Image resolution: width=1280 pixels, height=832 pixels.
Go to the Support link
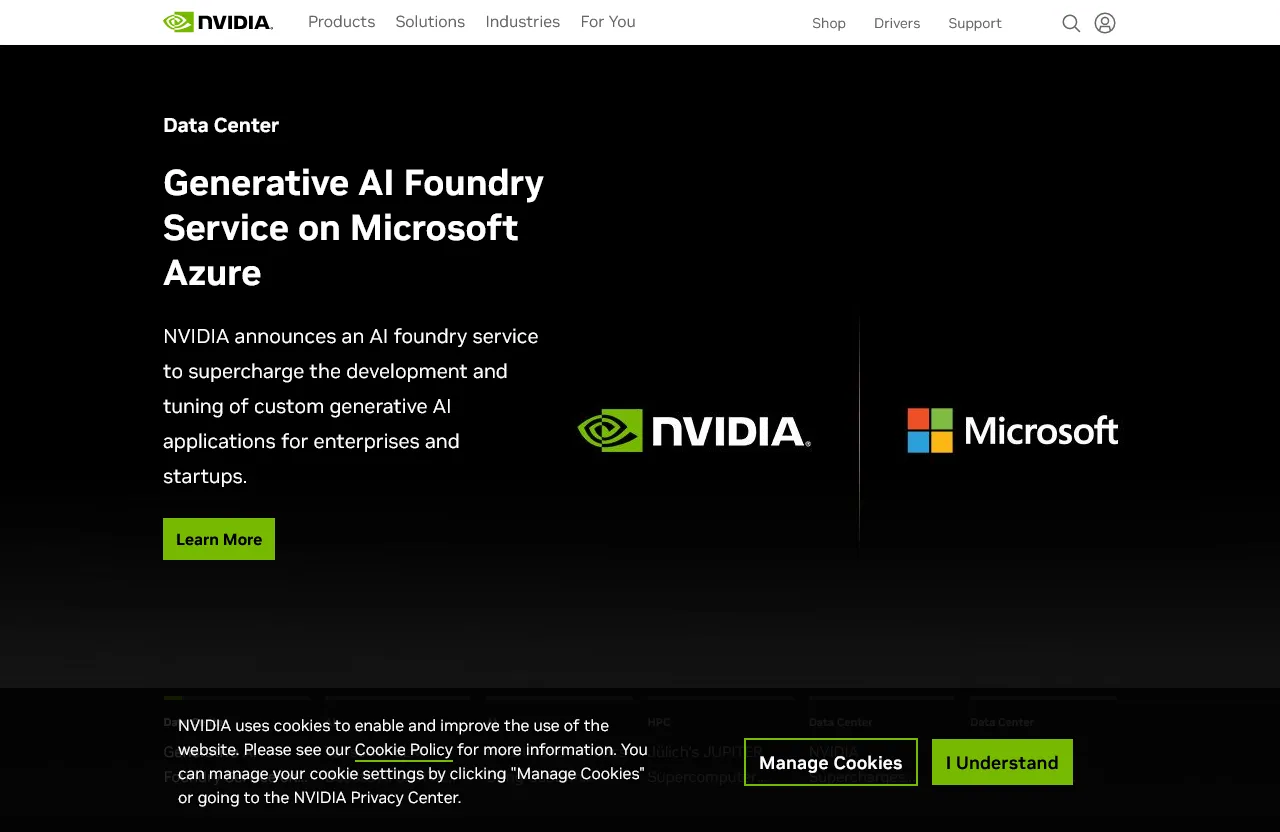pyautogui.click(x=975, y=23)
